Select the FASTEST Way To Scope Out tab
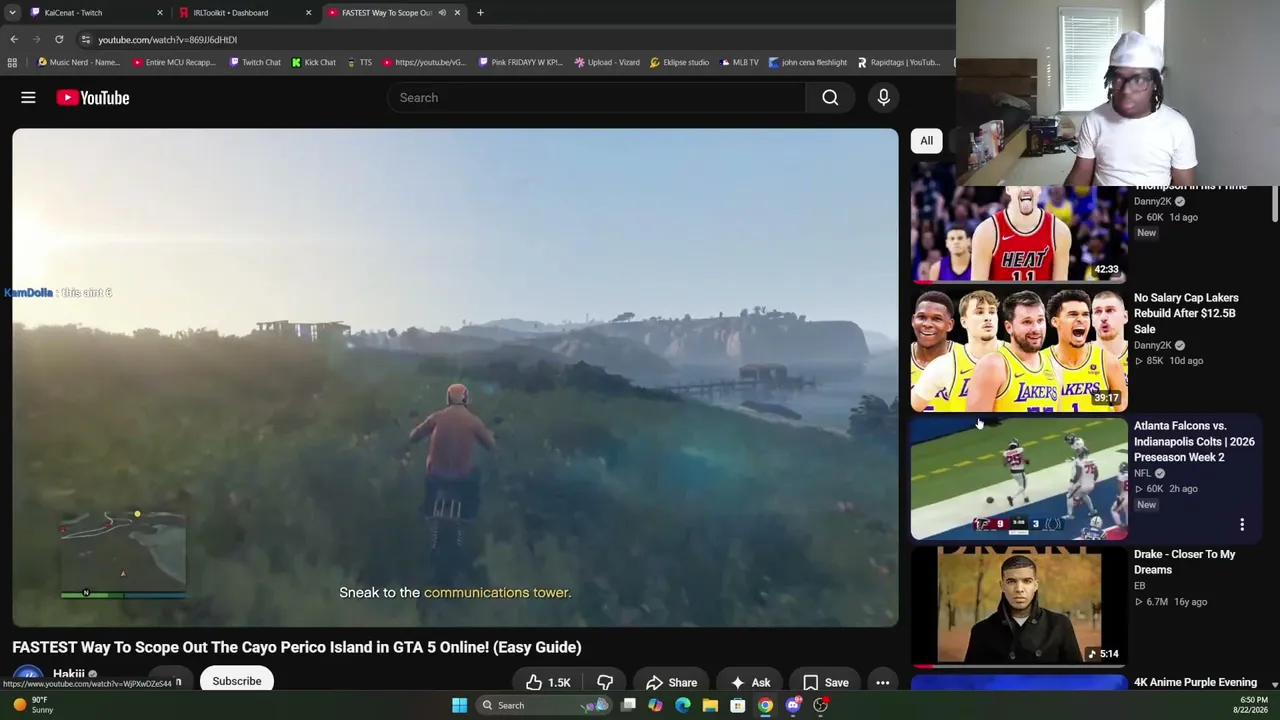 393,13
